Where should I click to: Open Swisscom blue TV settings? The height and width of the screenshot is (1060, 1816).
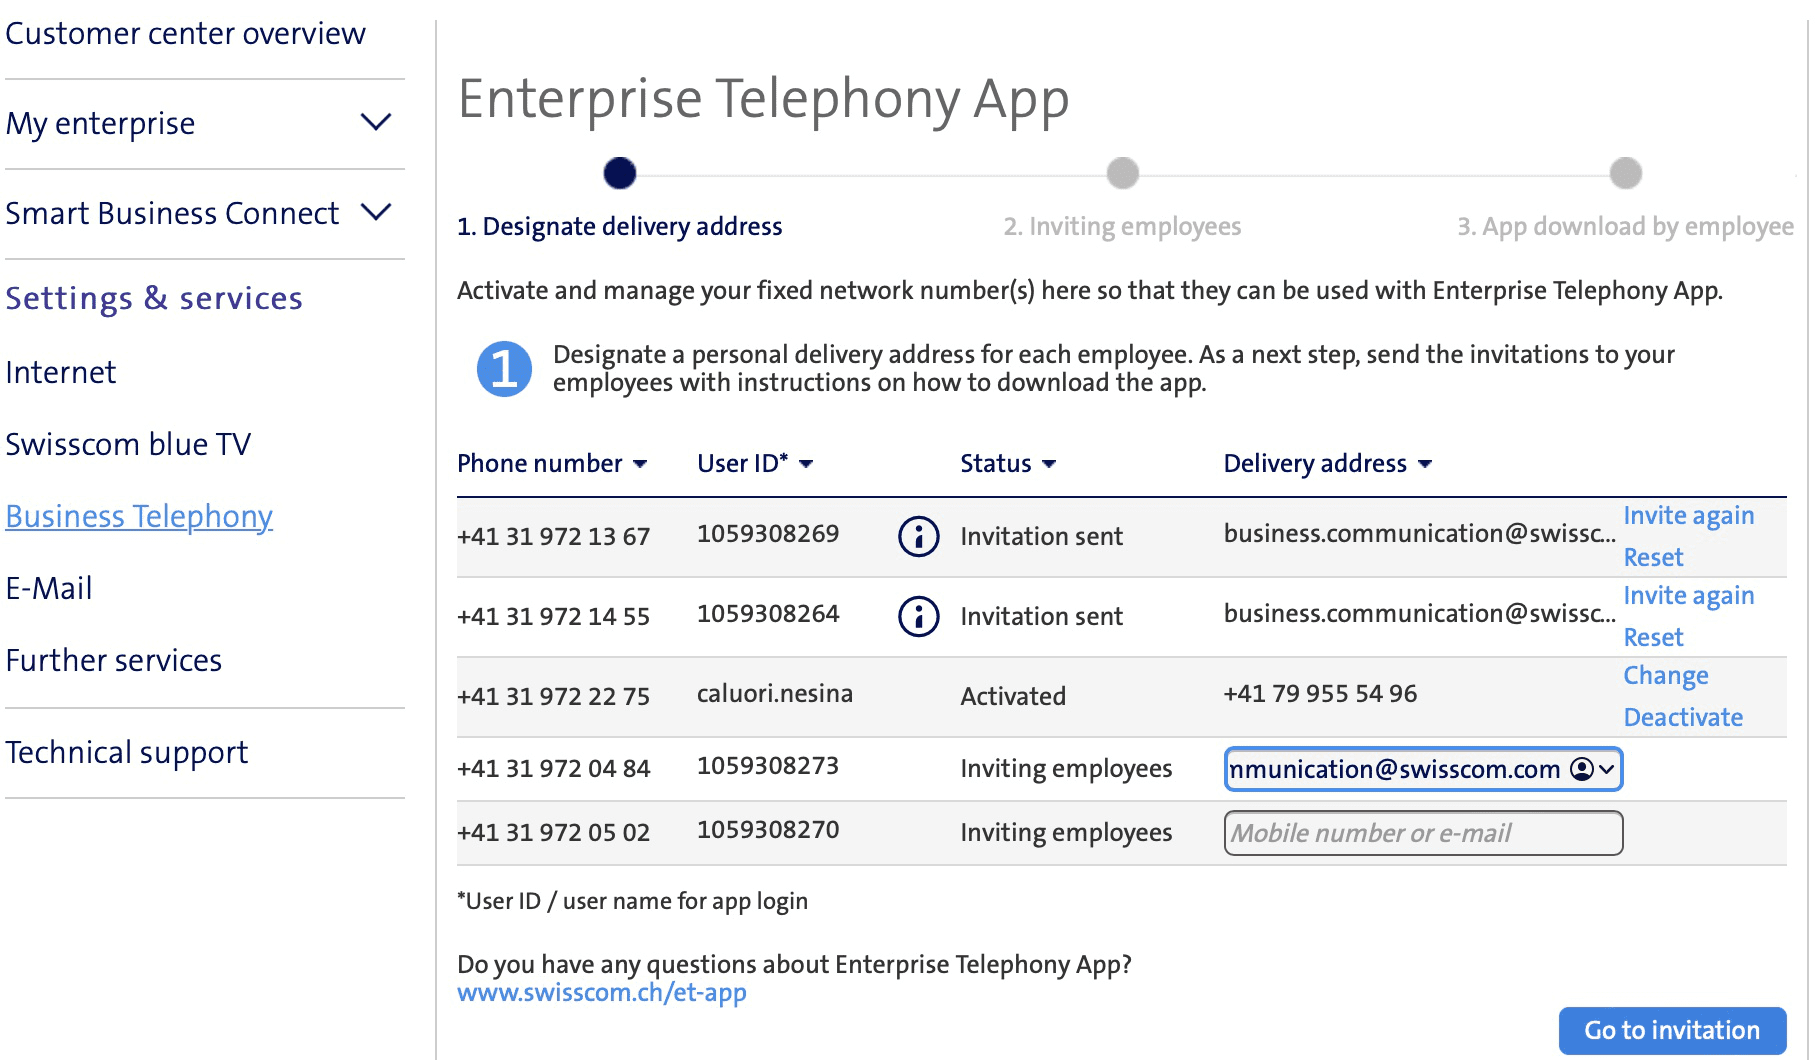pyautogui.click(x=128, y=444)
